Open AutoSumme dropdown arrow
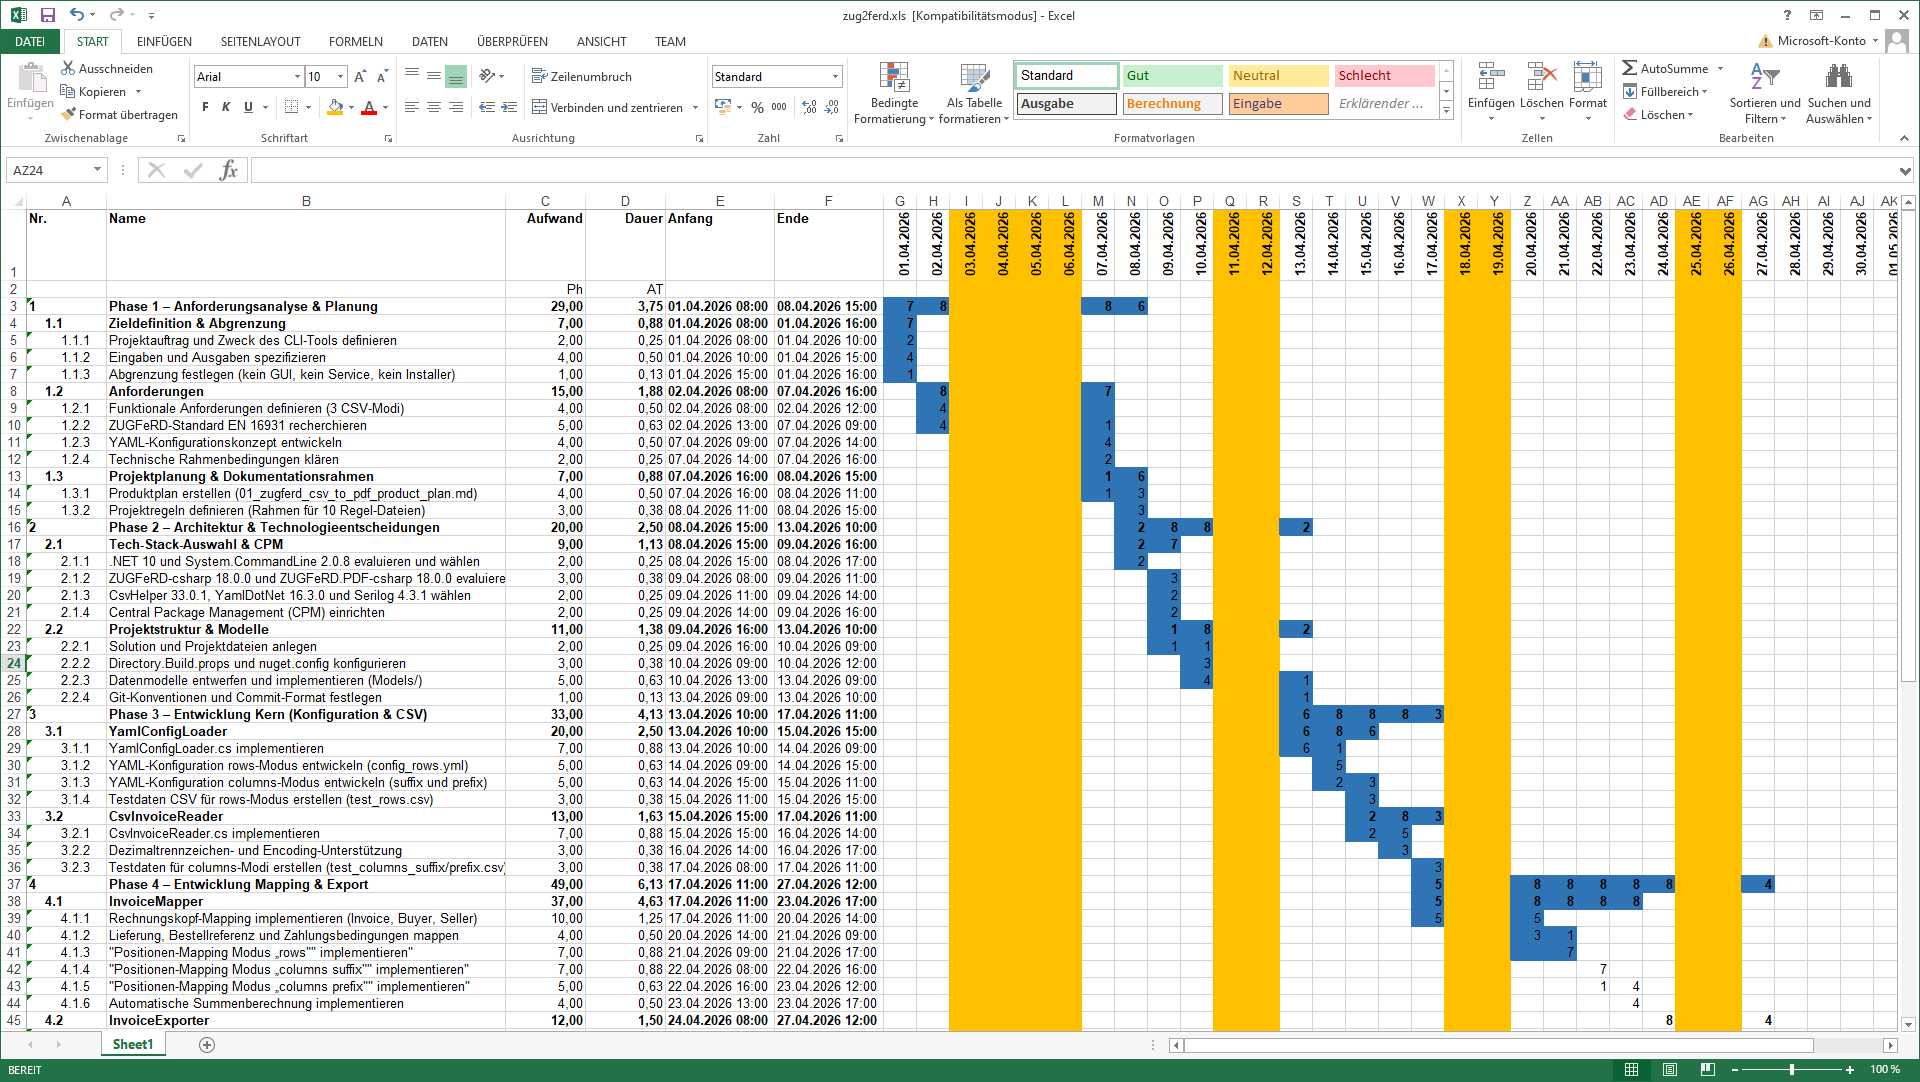Screen dimensions: 1920x1082 tap(1720, 68)
